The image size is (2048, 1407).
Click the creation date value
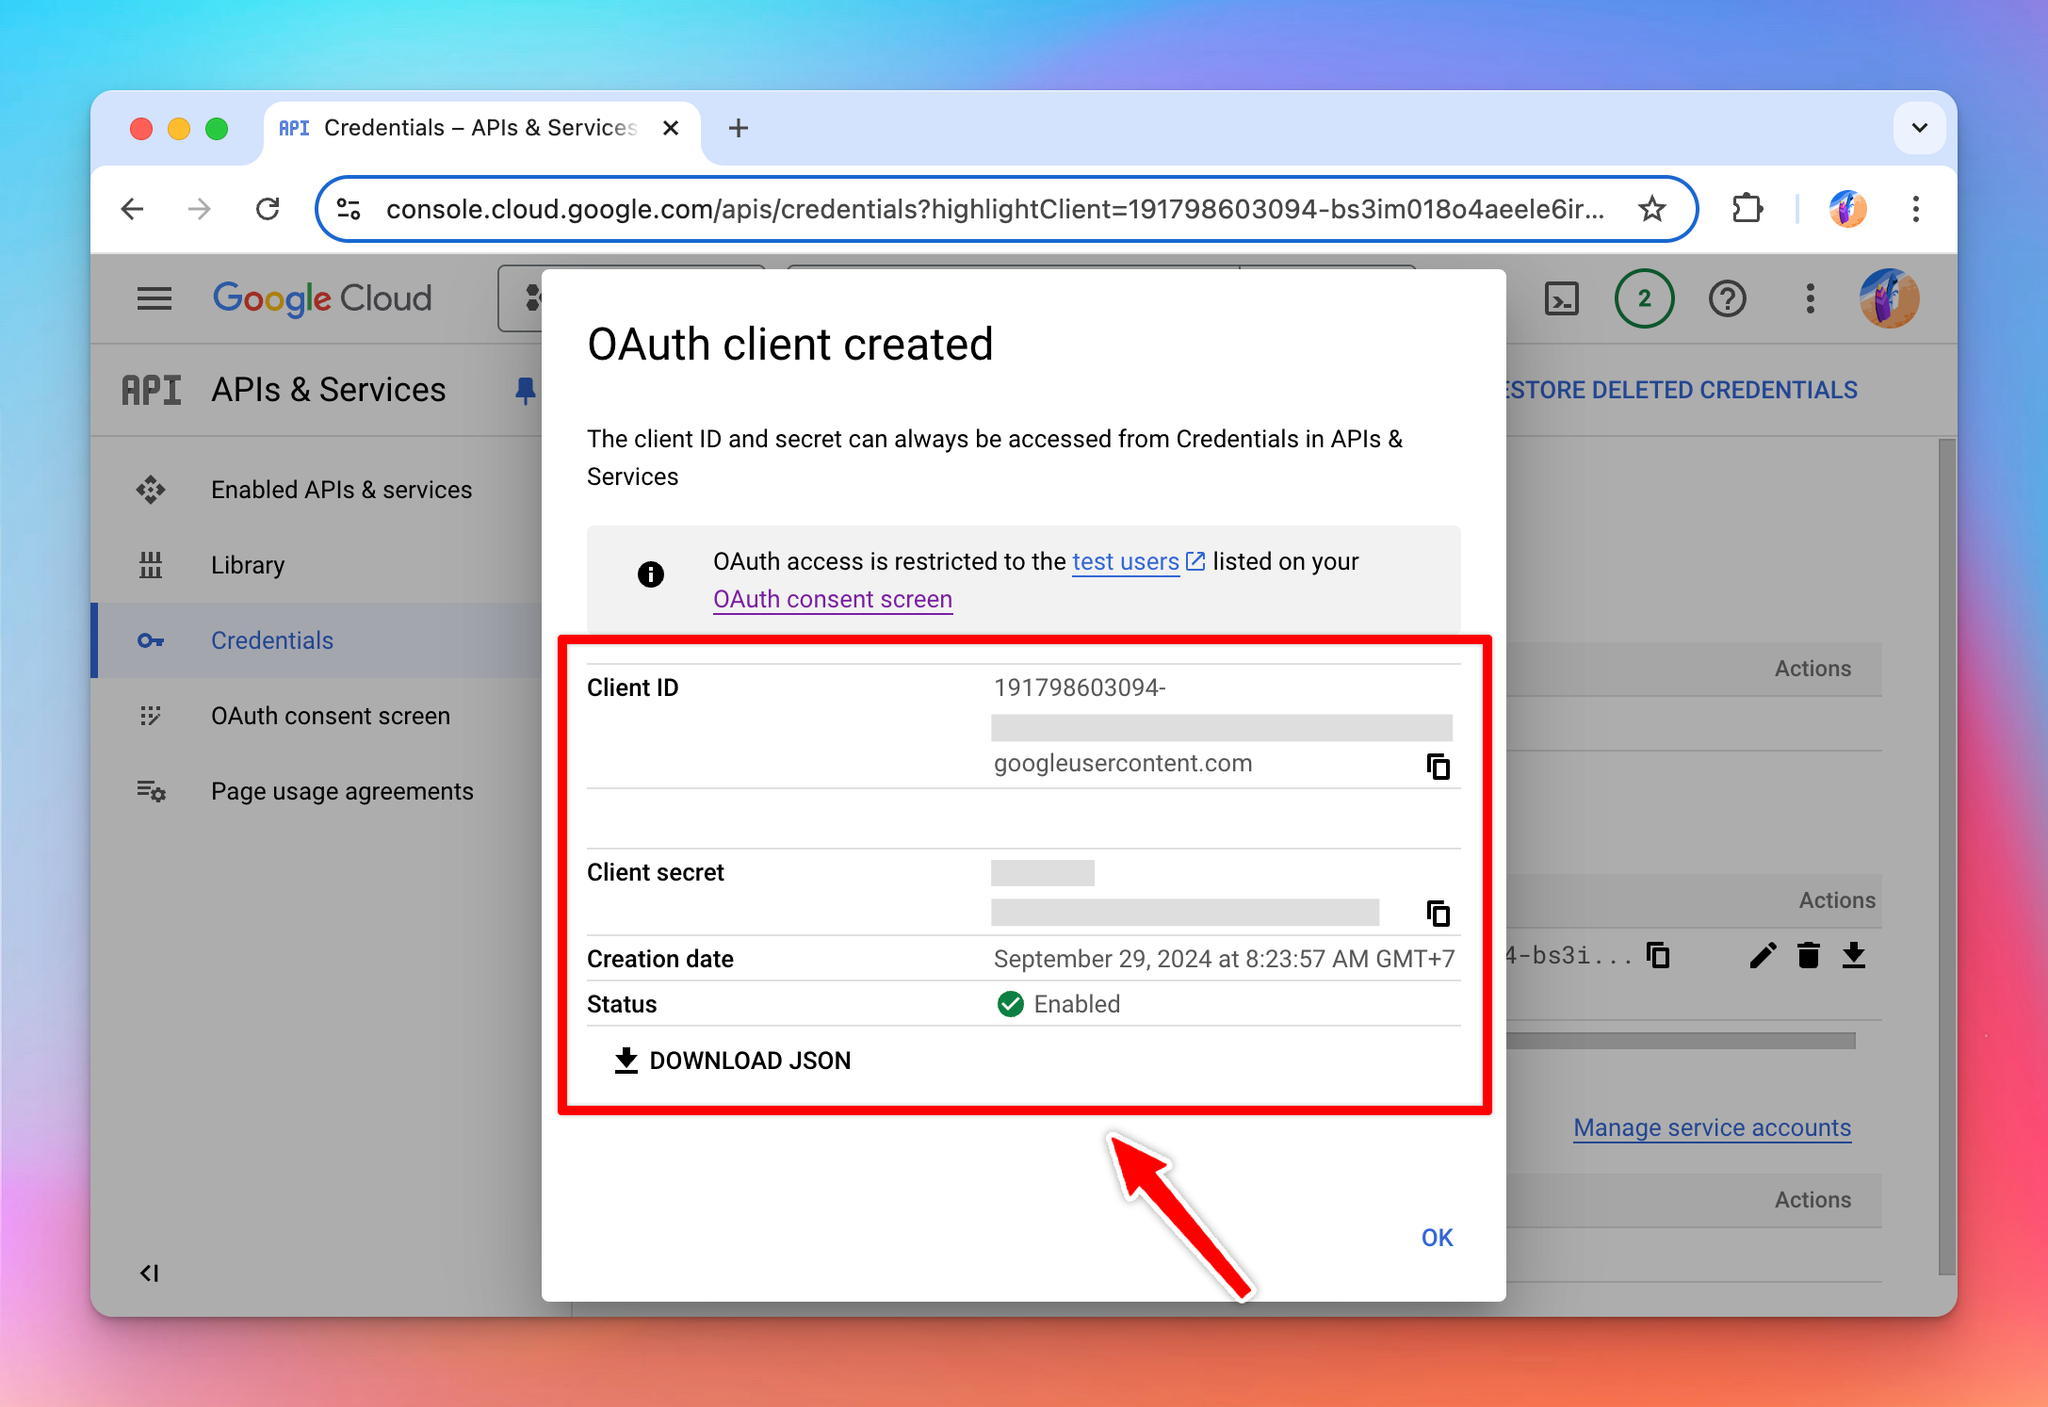point(1224,959)
